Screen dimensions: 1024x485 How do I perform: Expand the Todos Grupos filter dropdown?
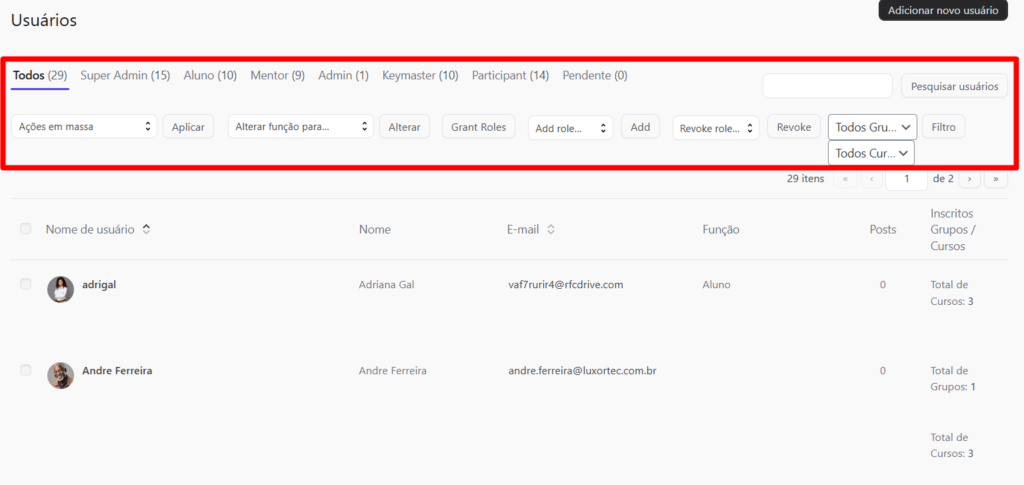pos(872,127)
